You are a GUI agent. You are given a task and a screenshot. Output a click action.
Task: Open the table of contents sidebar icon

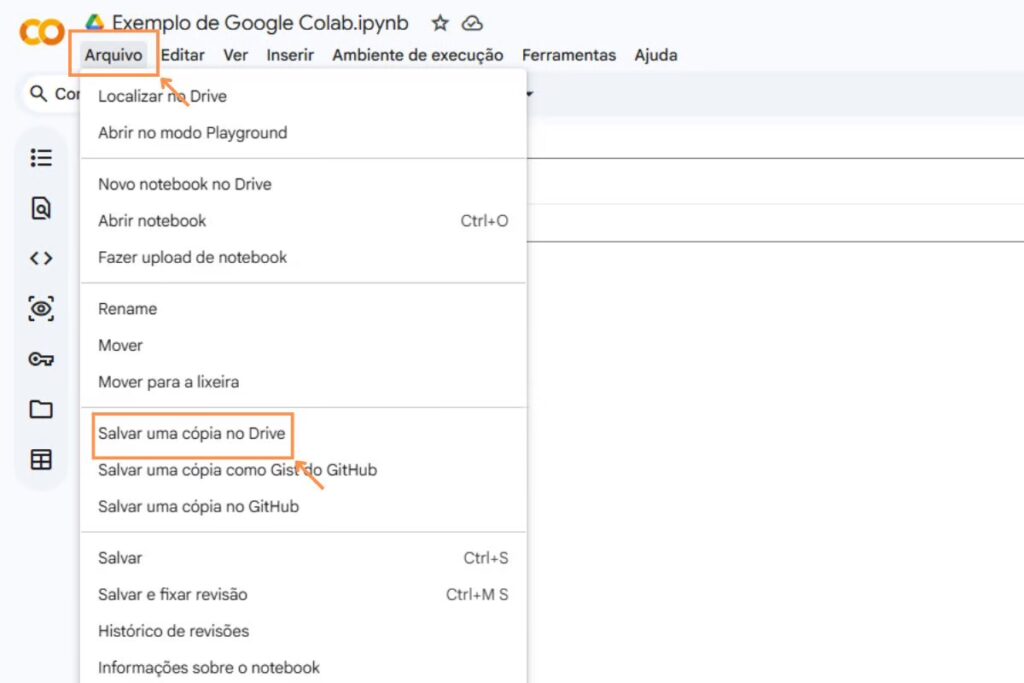point(41,157)
